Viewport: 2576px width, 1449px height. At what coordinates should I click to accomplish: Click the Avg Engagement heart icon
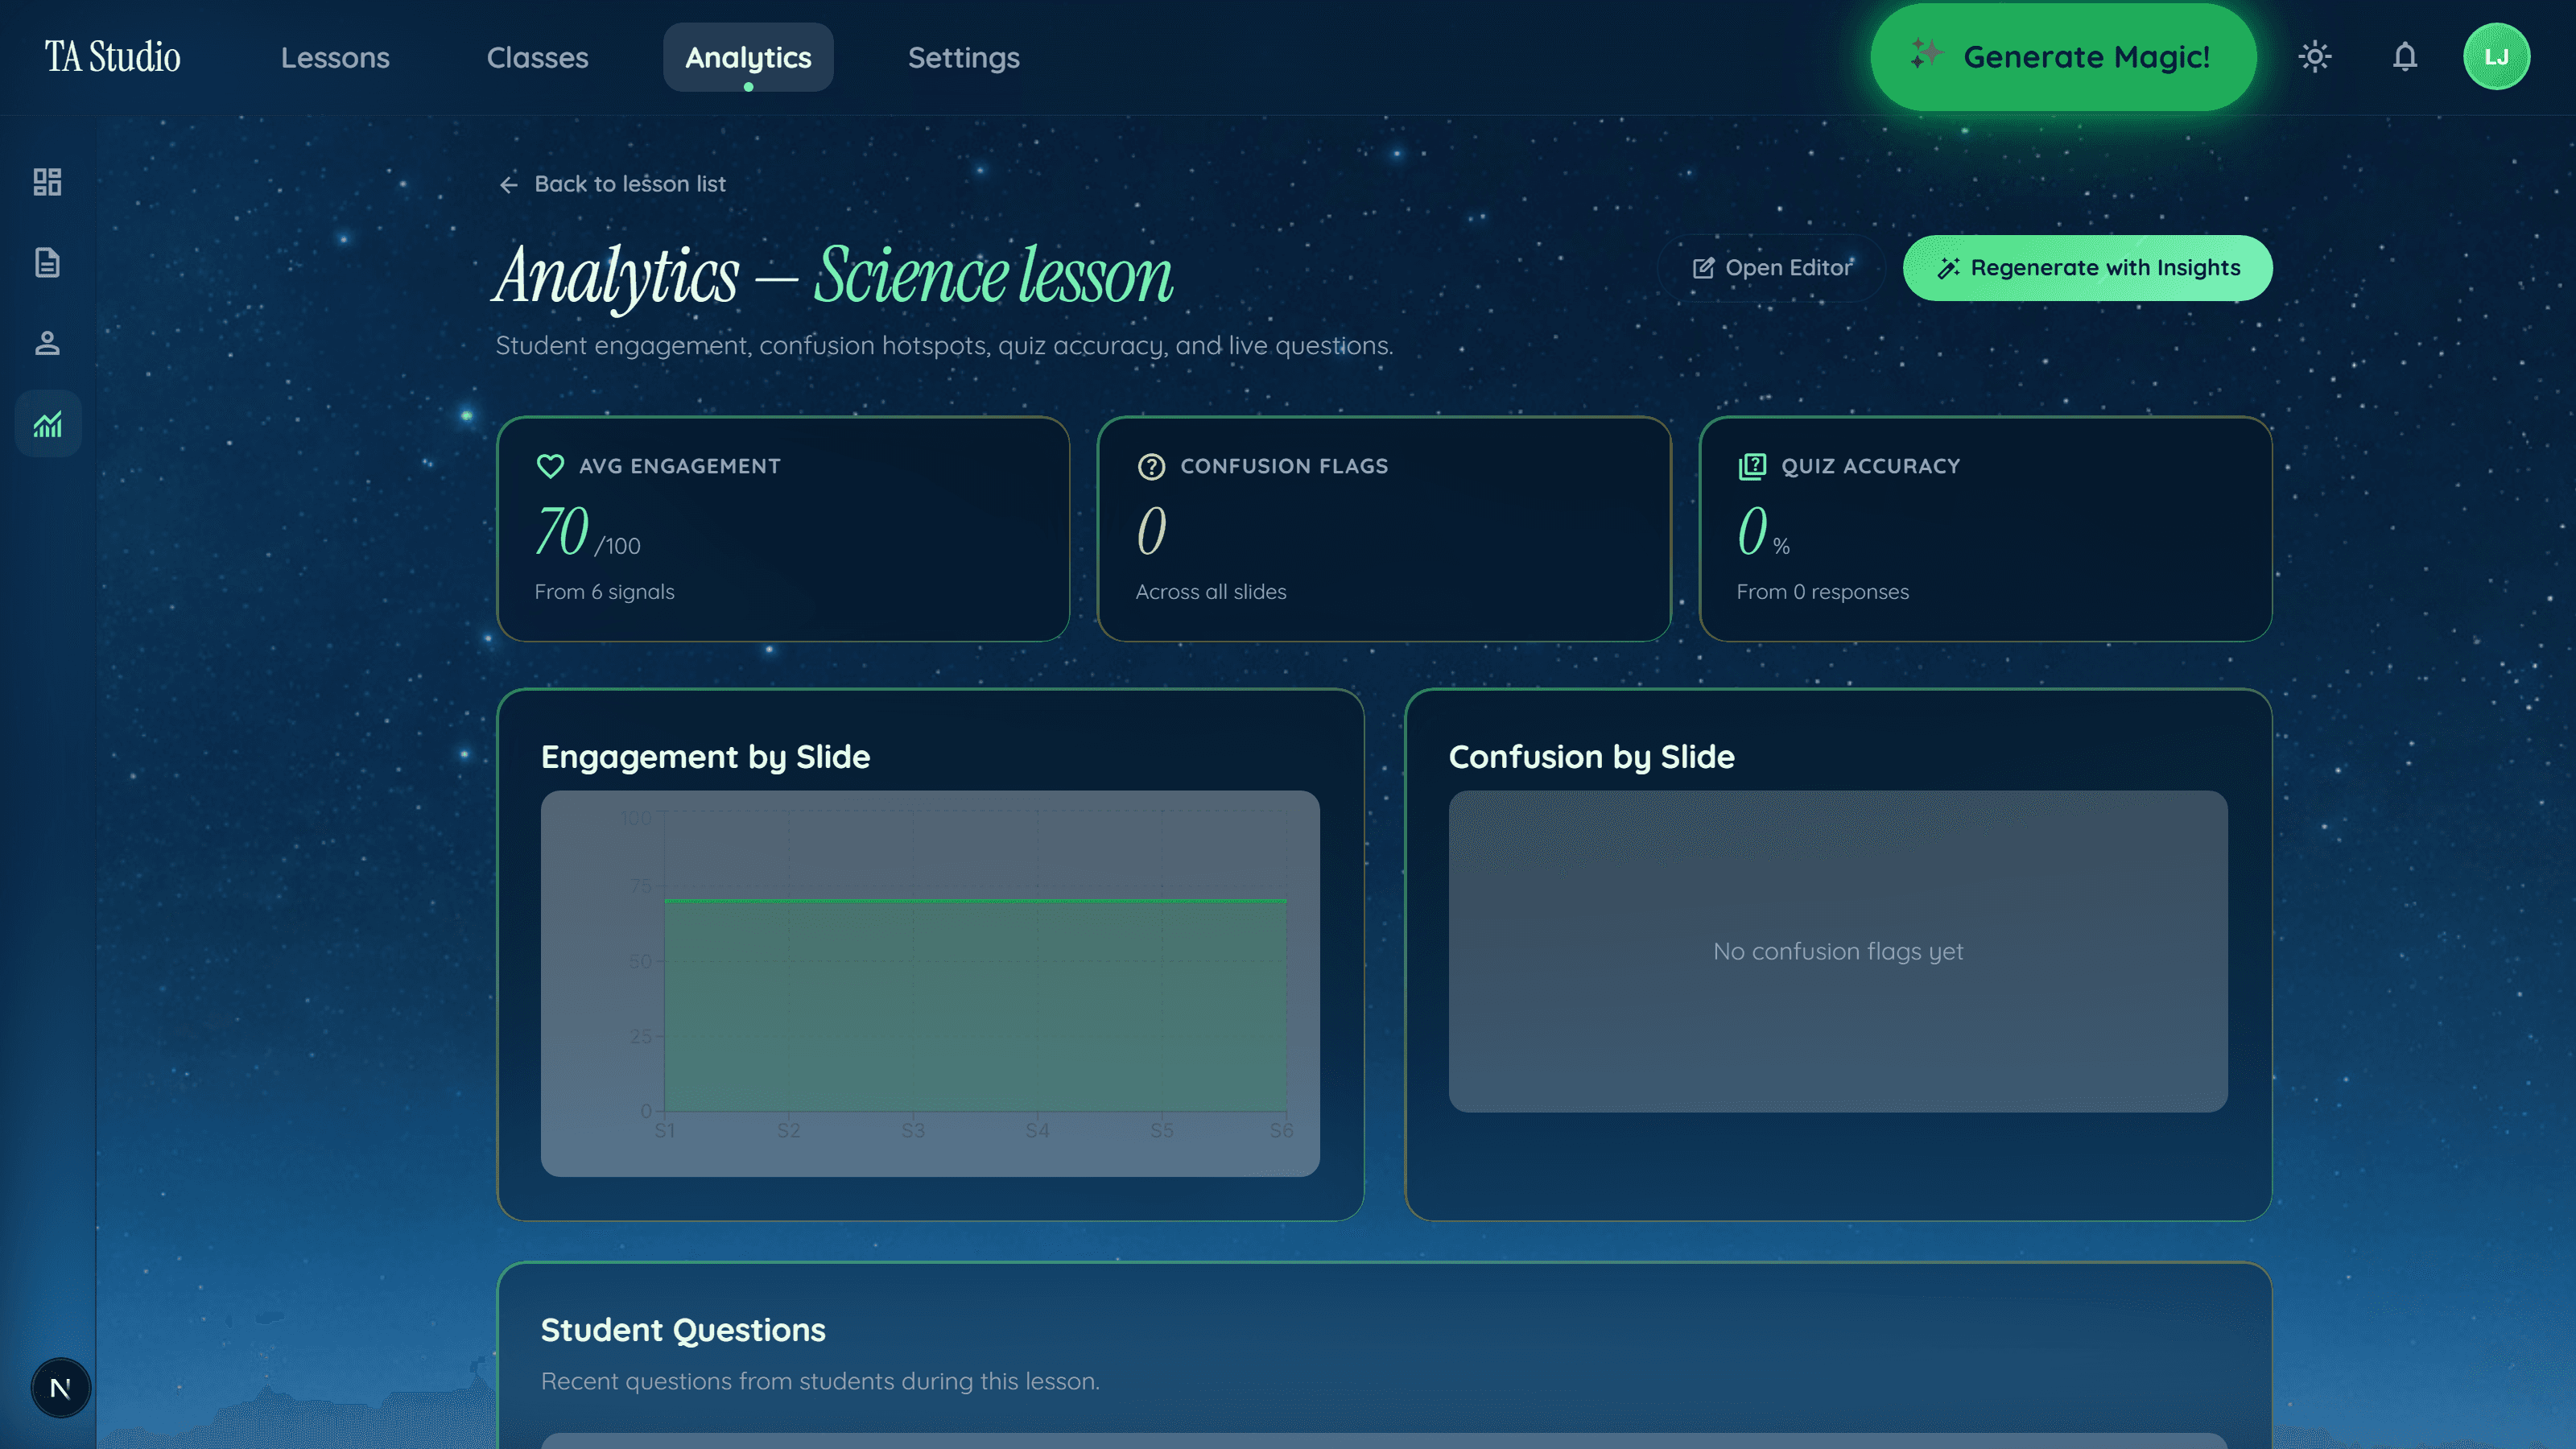550,467
